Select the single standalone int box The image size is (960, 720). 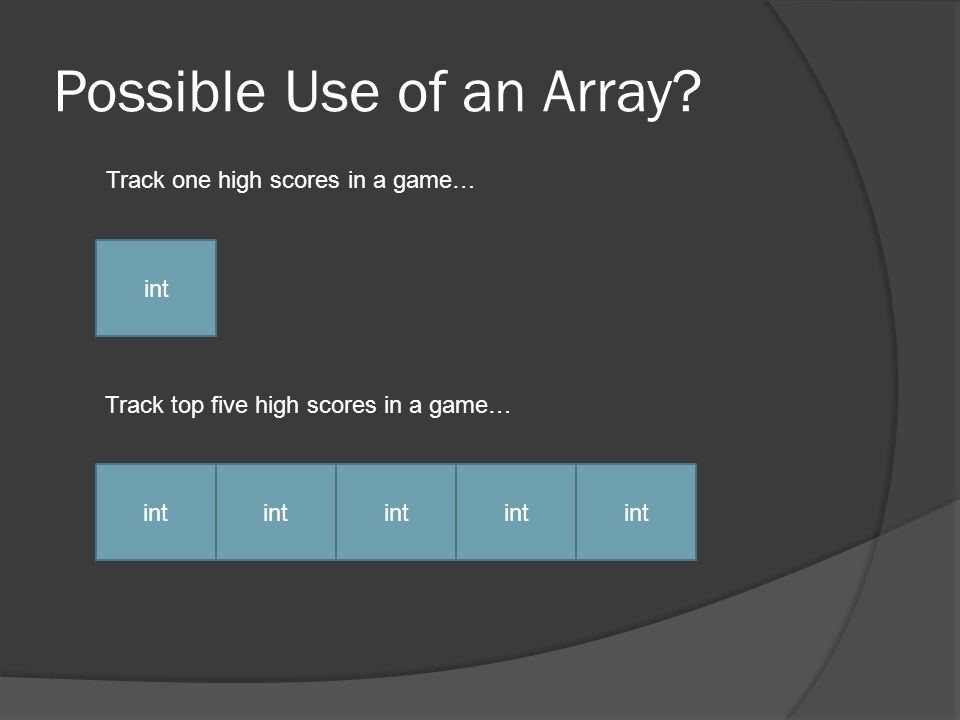coord(156,288)
